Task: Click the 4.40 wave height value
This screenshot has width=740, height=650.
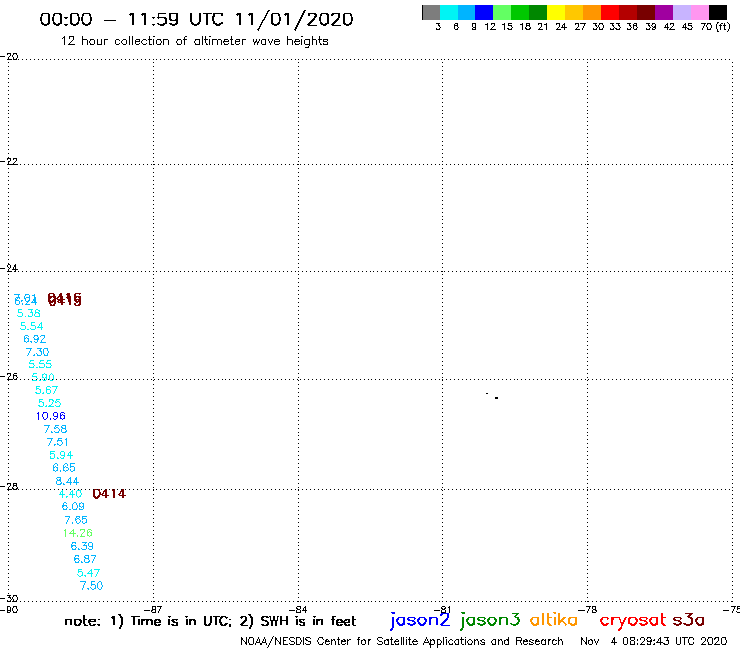Action: coord(70,494)
